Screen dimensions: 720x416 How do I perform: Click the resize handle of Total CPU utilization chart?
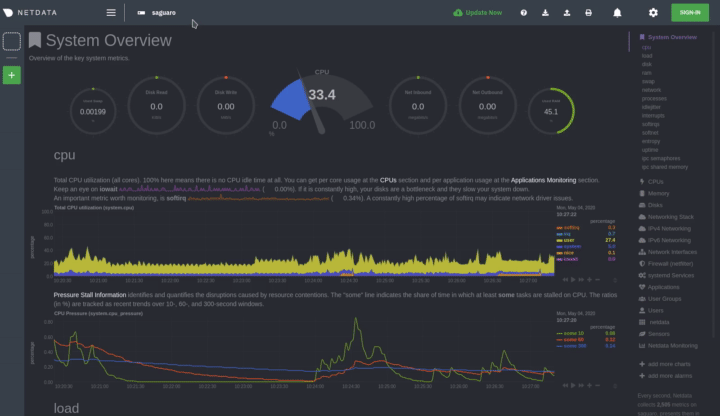click(x=615, y=280)
